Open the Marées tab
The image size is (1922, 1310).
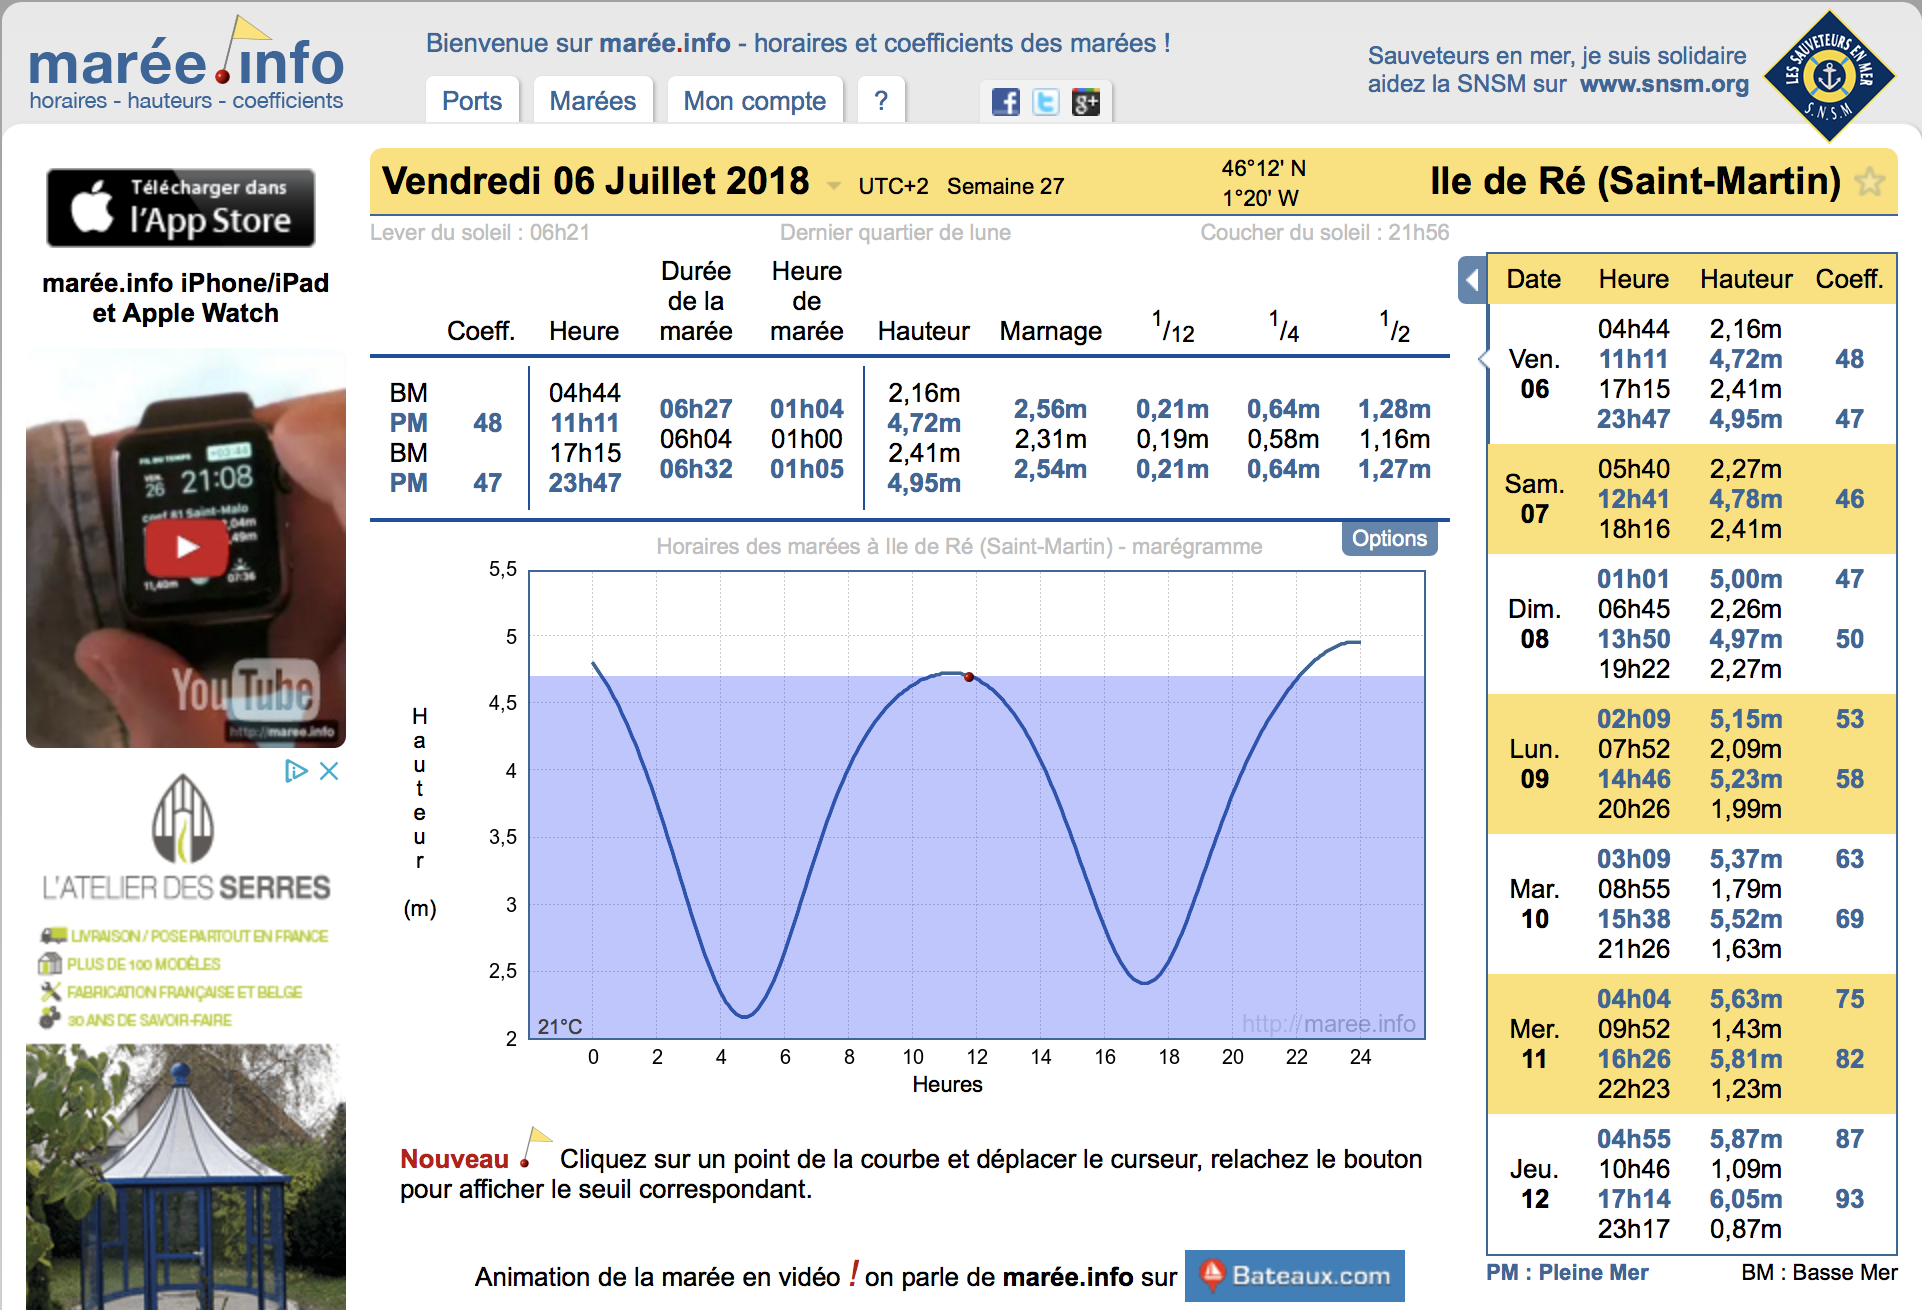coord(593,101)
